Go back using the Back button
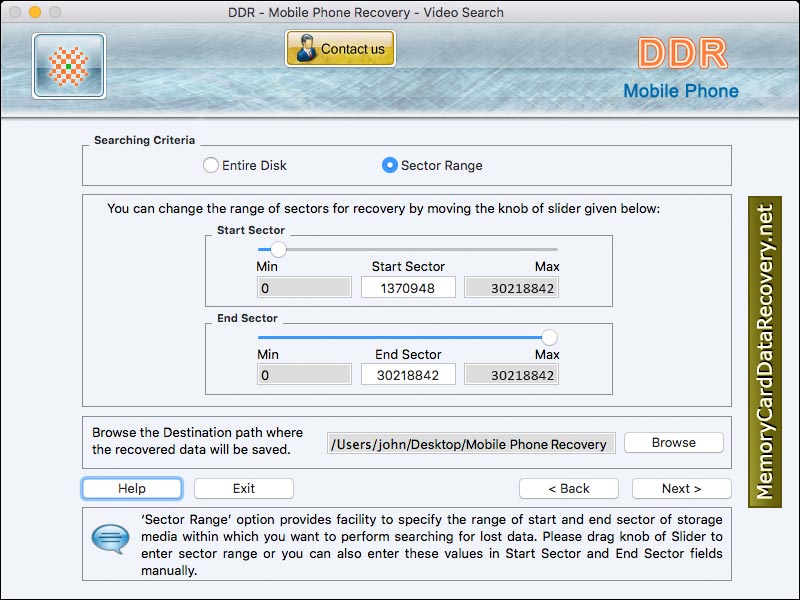Screen dimensions: 800x600 568,488
